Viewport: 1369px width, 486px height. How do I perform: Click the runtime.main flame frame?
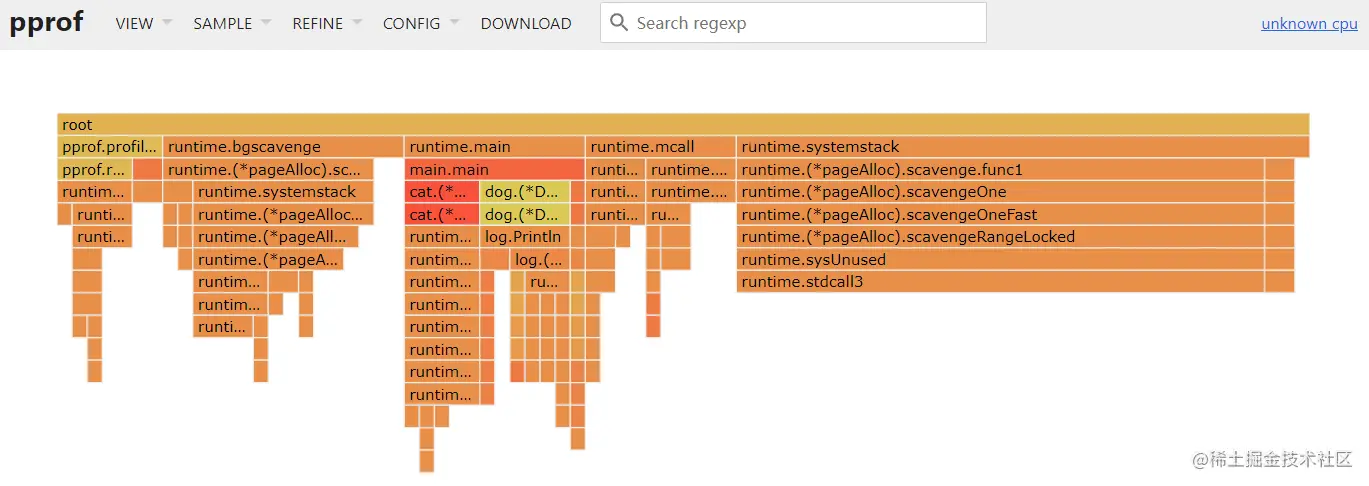[494, 147]
